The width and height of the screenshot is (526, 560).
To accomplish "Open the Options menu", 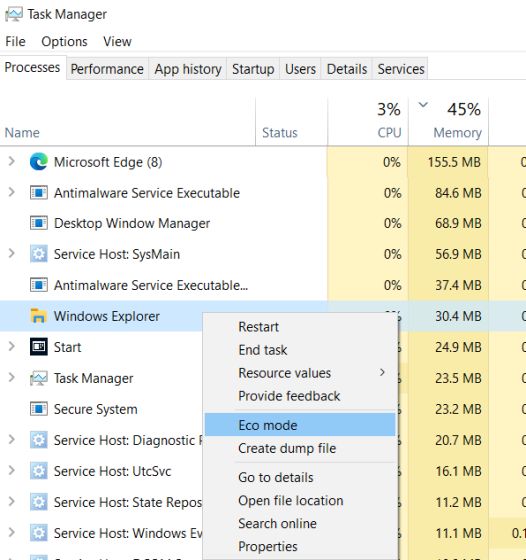I will click(x=64, y=41).
